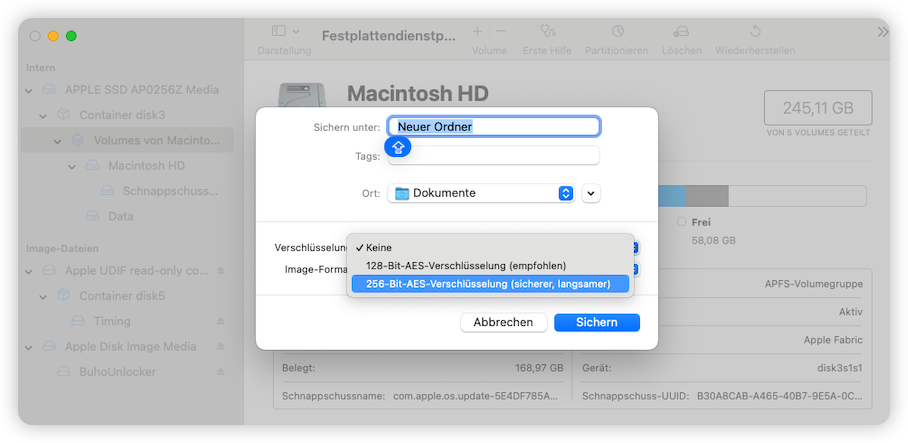
Task: Collapse Apple UDIF read-only node
Action: point(29,271)
